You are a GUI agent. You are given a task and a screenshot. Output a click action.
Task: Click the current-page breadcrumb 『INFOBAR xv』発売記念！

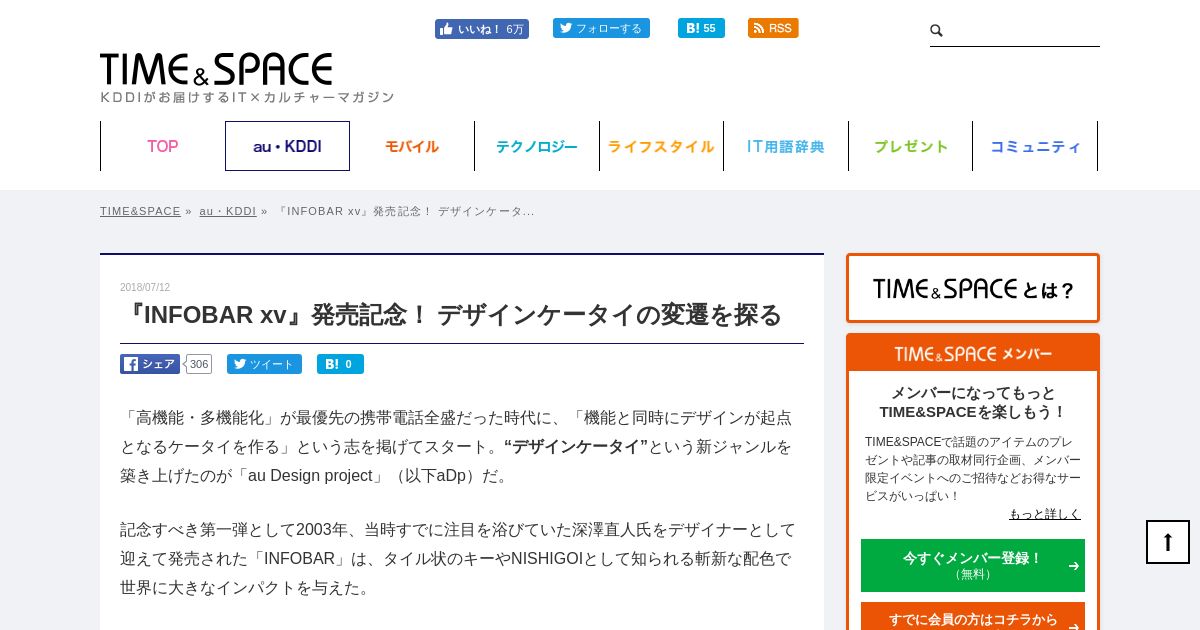click(x=405, y=211)
